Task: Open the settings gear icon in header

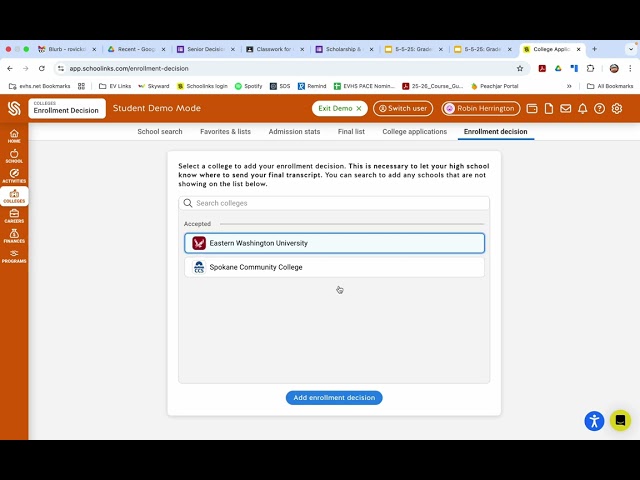Action: 617,108
